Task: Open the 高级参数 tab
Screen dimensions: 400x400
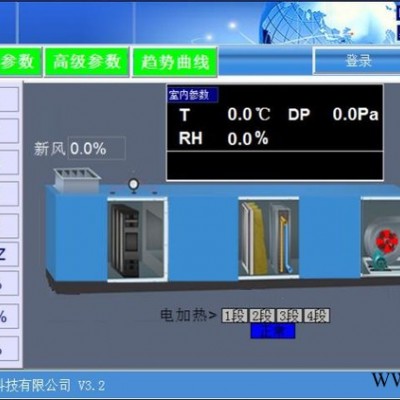Action: tap(87, 62)
